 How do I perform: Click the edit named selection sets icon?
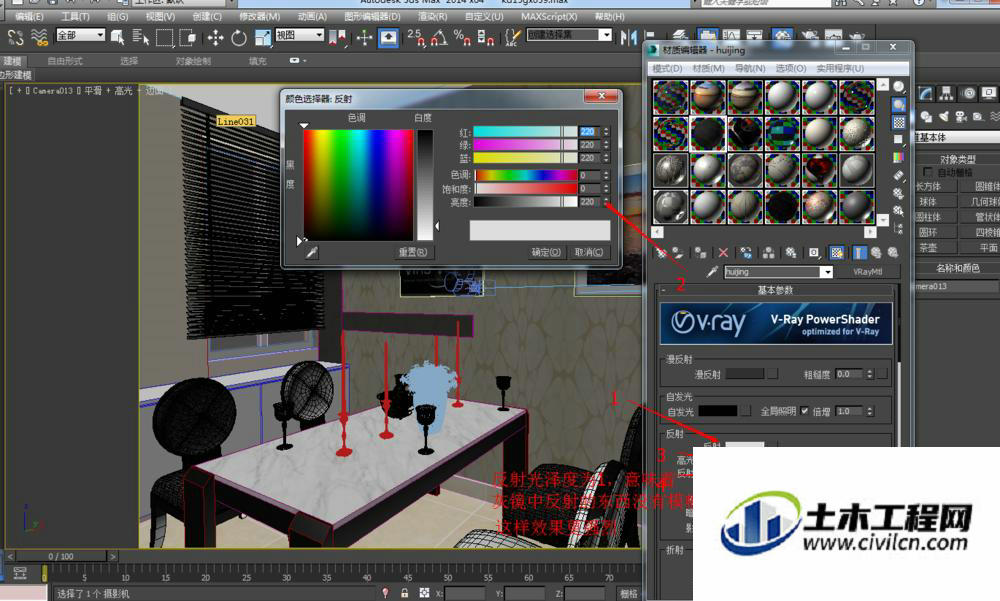(x=512, y=38)
